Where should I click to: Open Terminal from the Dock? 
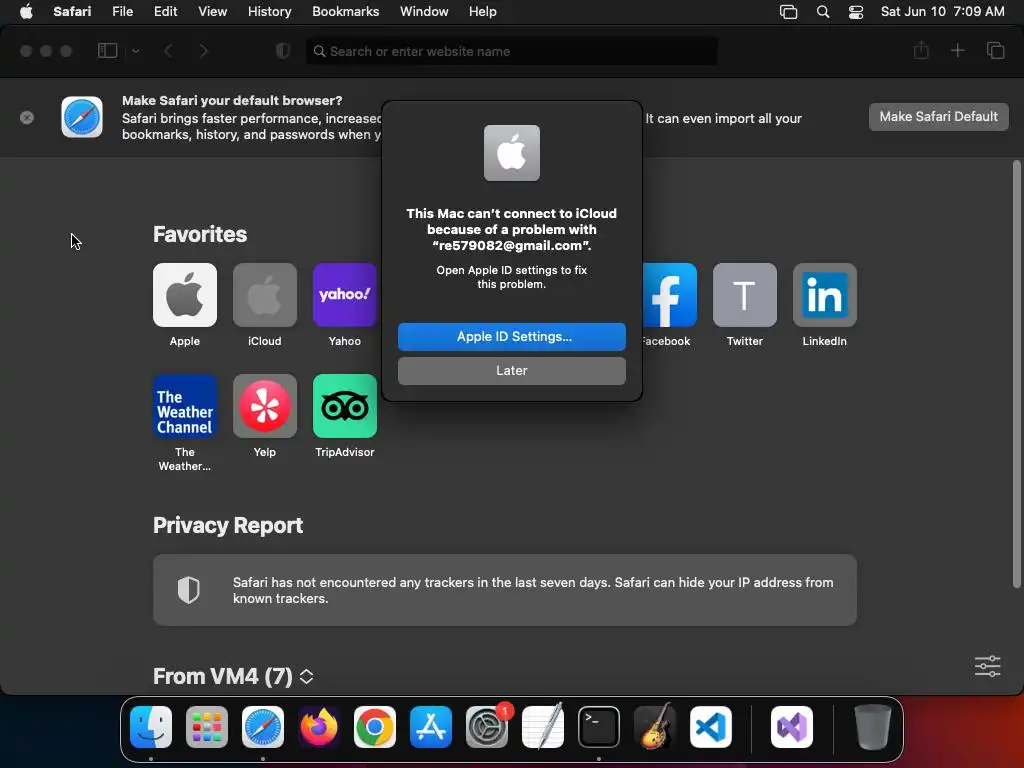(599, 727)
